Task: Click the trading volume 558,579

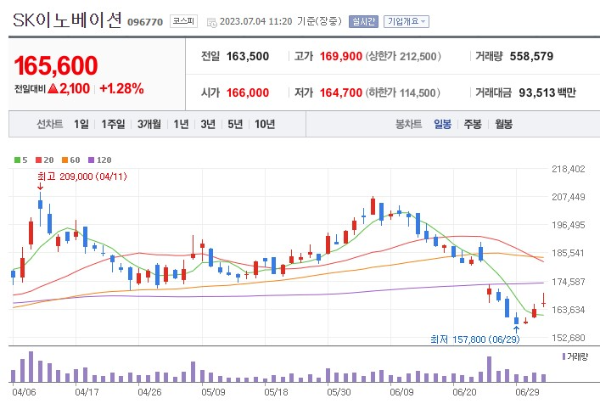Action: pyautogui.click(x=532, y=56)
